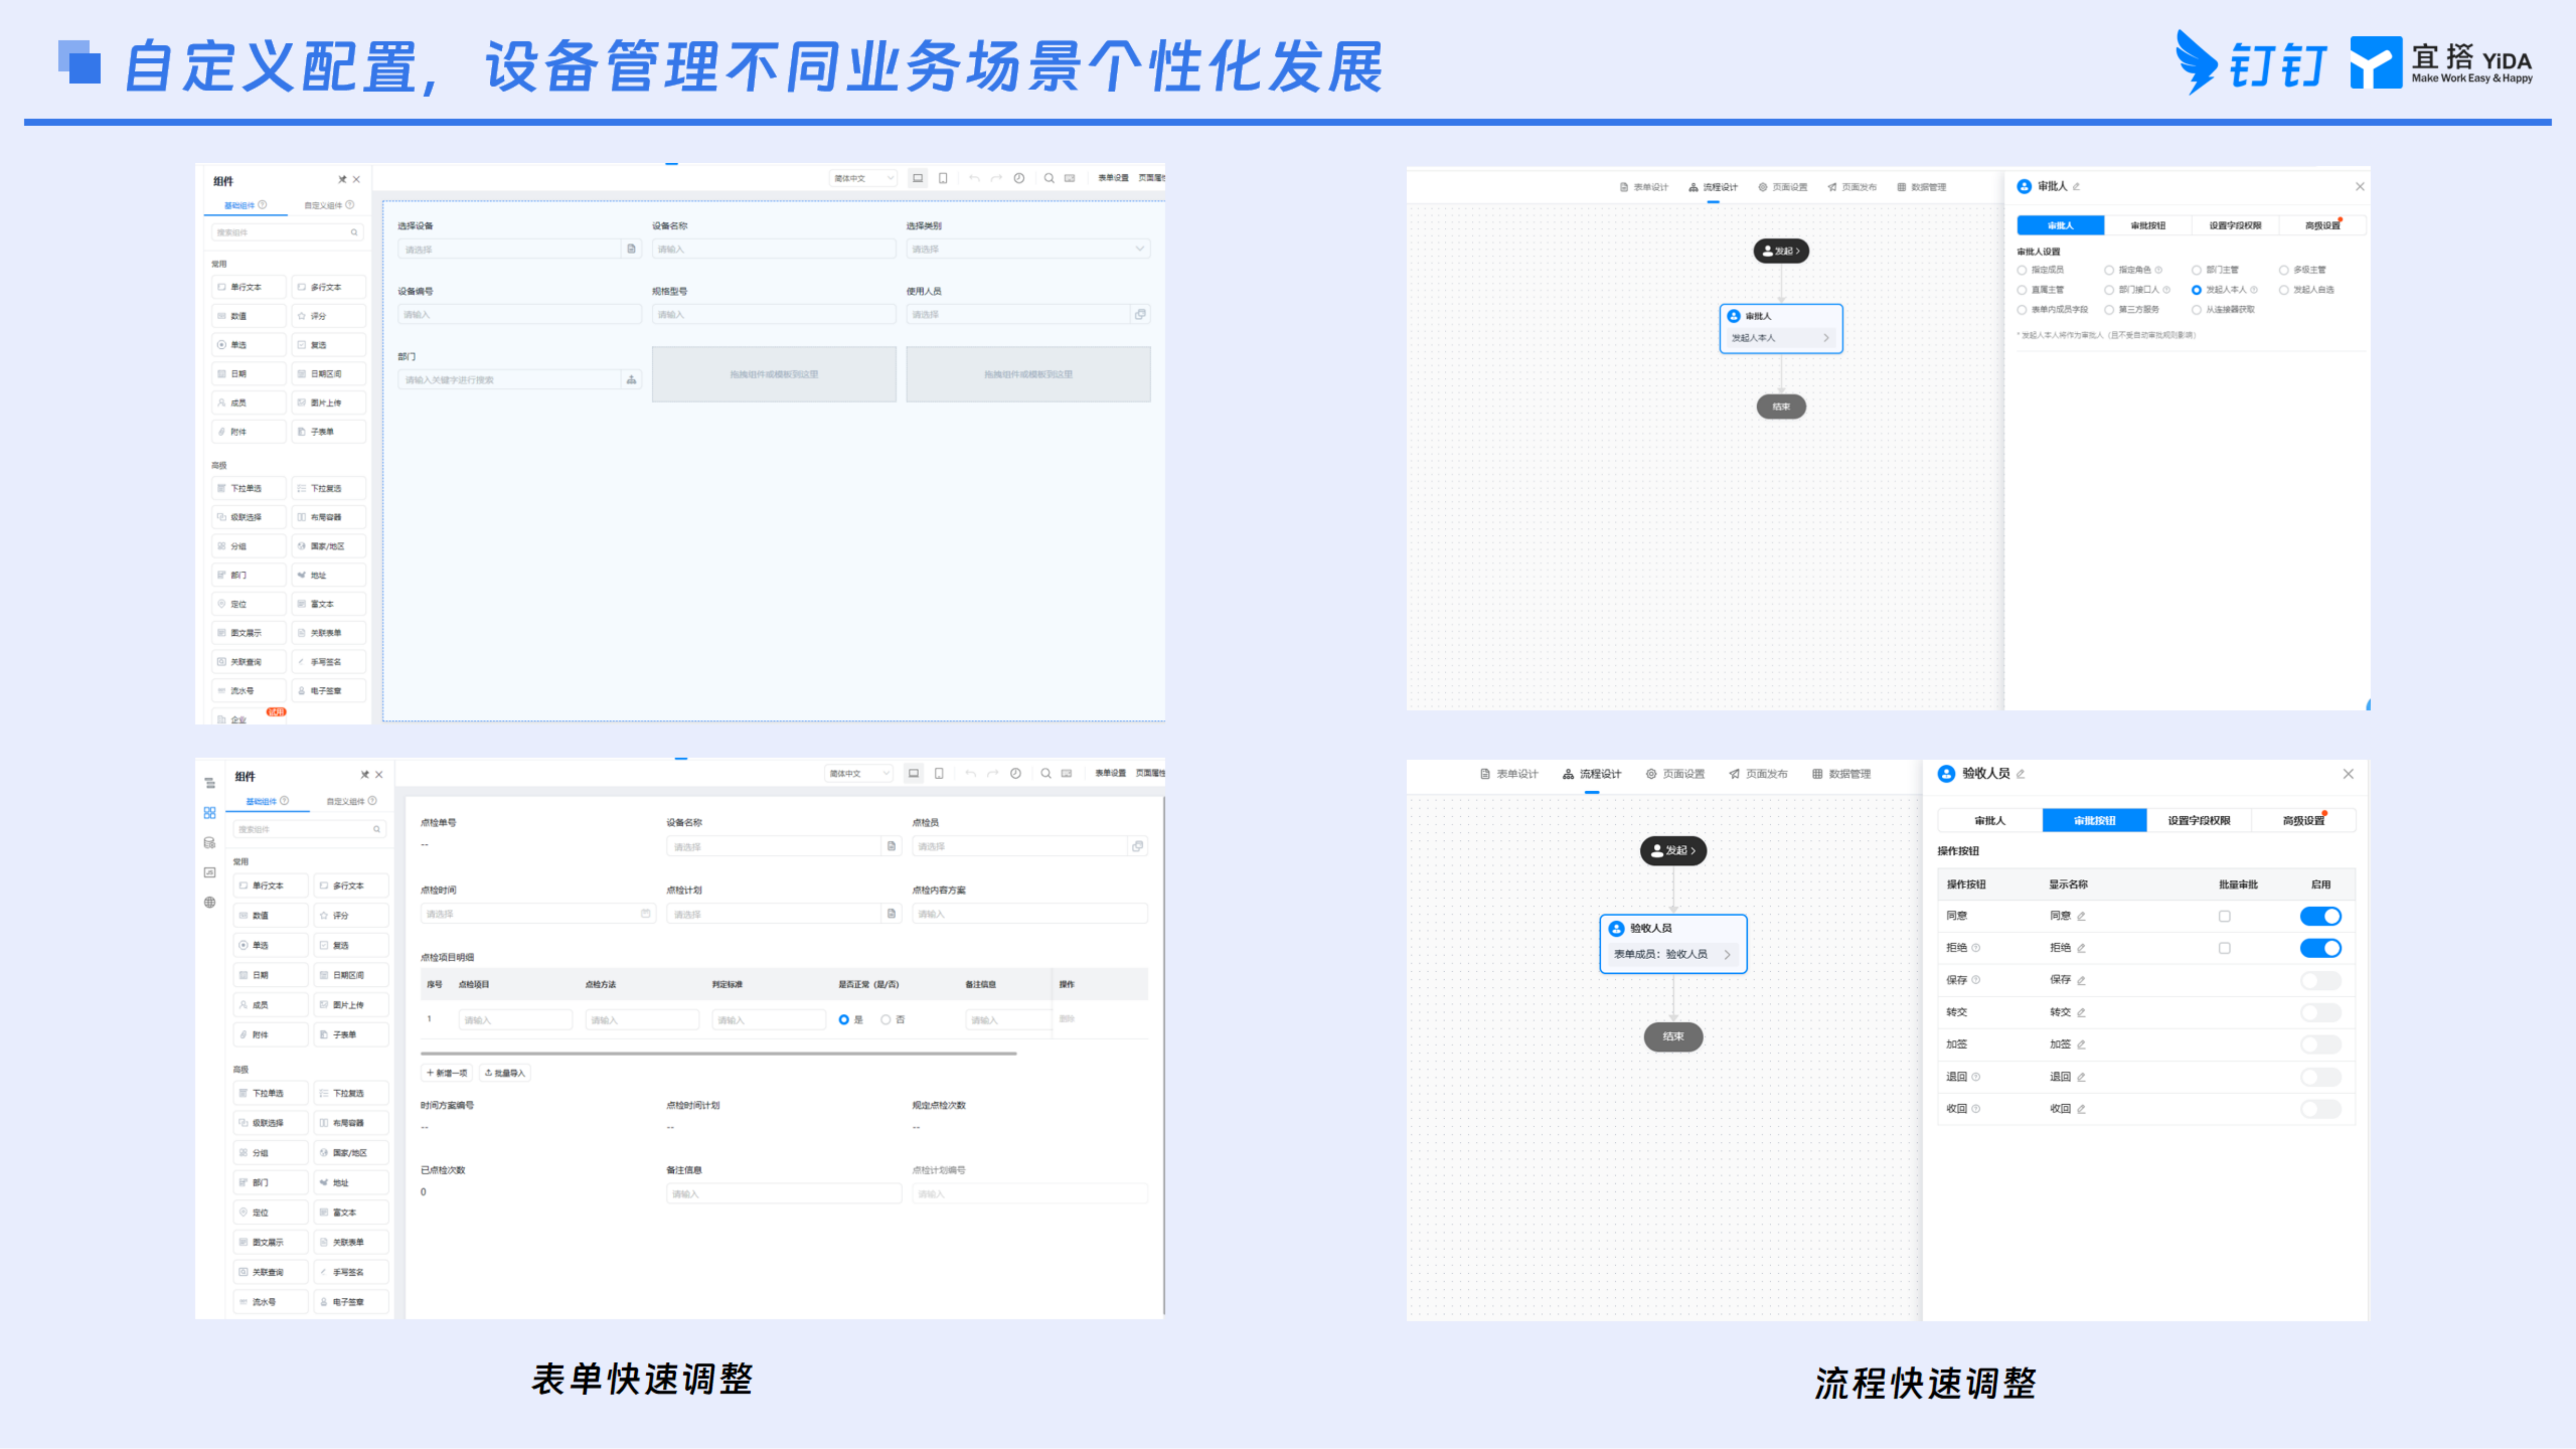Go to 表单设计 tab in 验收人员 workflow window
The image size is (2576, 1449).
pyautogui.click(x=1509, y=774)
